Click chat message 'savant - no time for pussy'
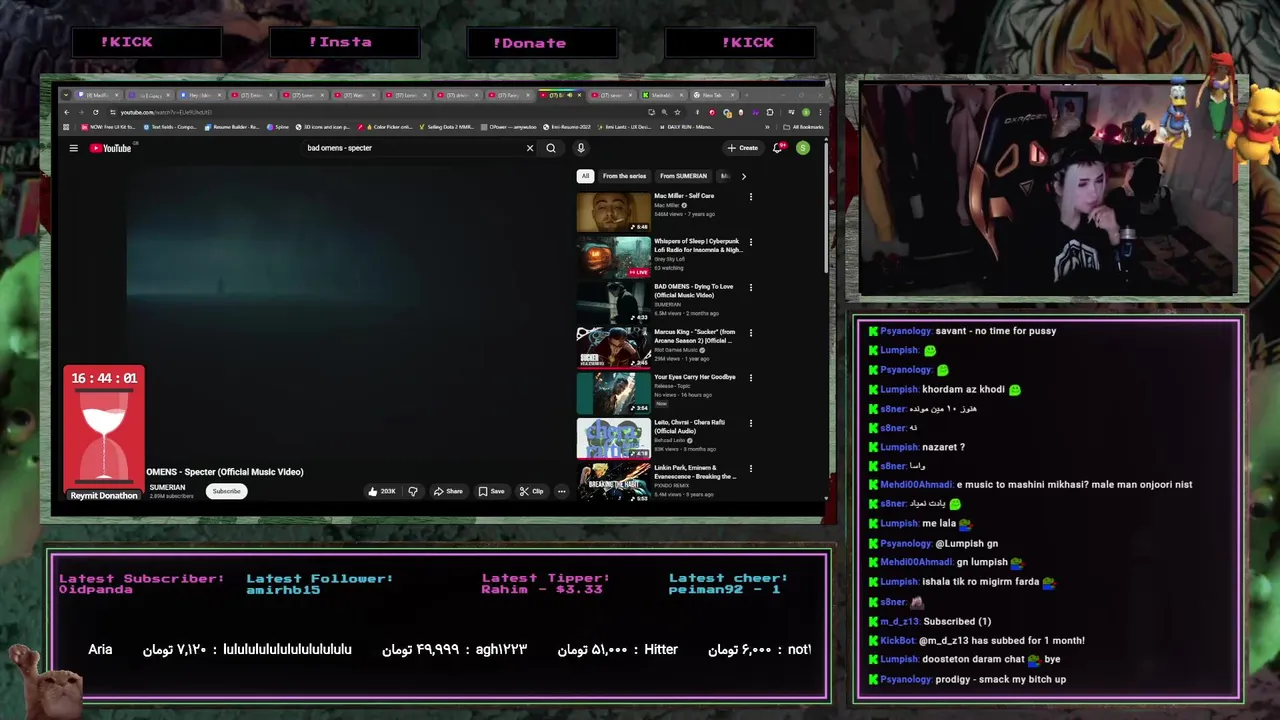 [996, 331]
